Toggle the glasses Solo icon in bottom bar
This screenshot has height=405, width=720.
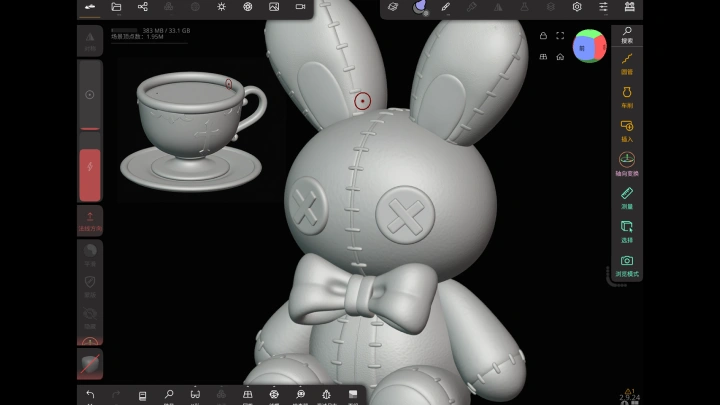click(195, 394)
